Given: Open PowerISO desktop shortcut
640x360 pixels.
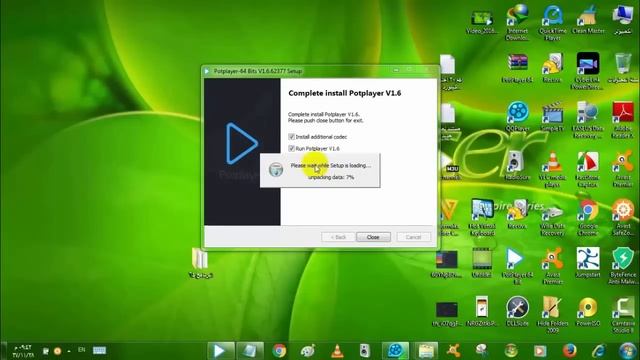Looking at the screenshot, I should coord(587,311).
